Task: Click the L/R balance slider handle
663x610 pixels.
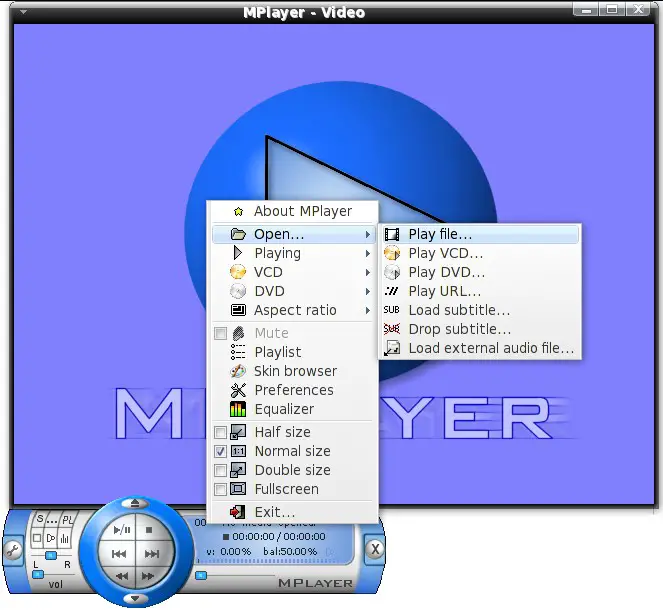Action: 51,555
